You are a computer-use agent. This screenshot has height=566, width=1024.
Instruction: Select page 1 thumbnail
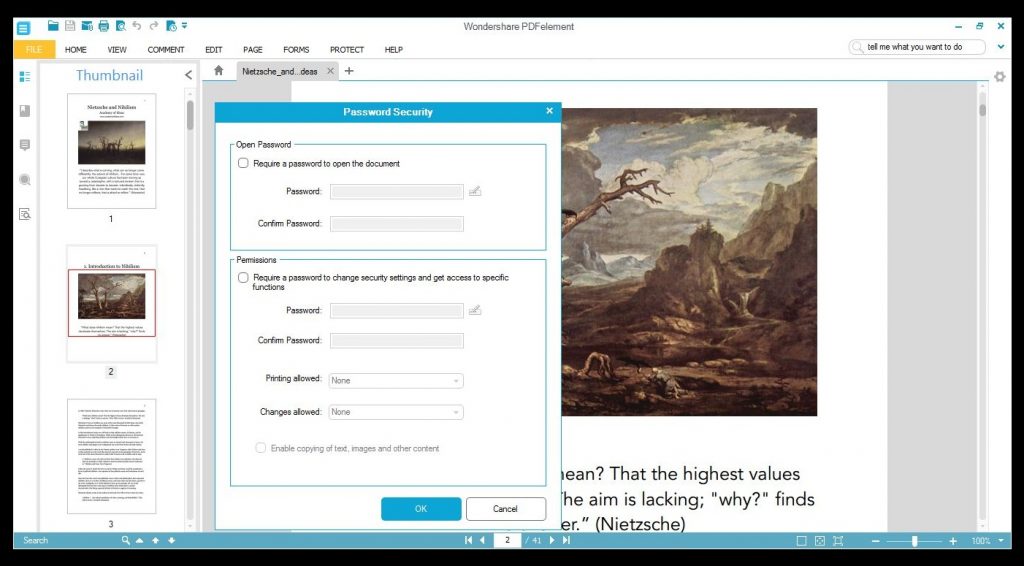(111, 151)
